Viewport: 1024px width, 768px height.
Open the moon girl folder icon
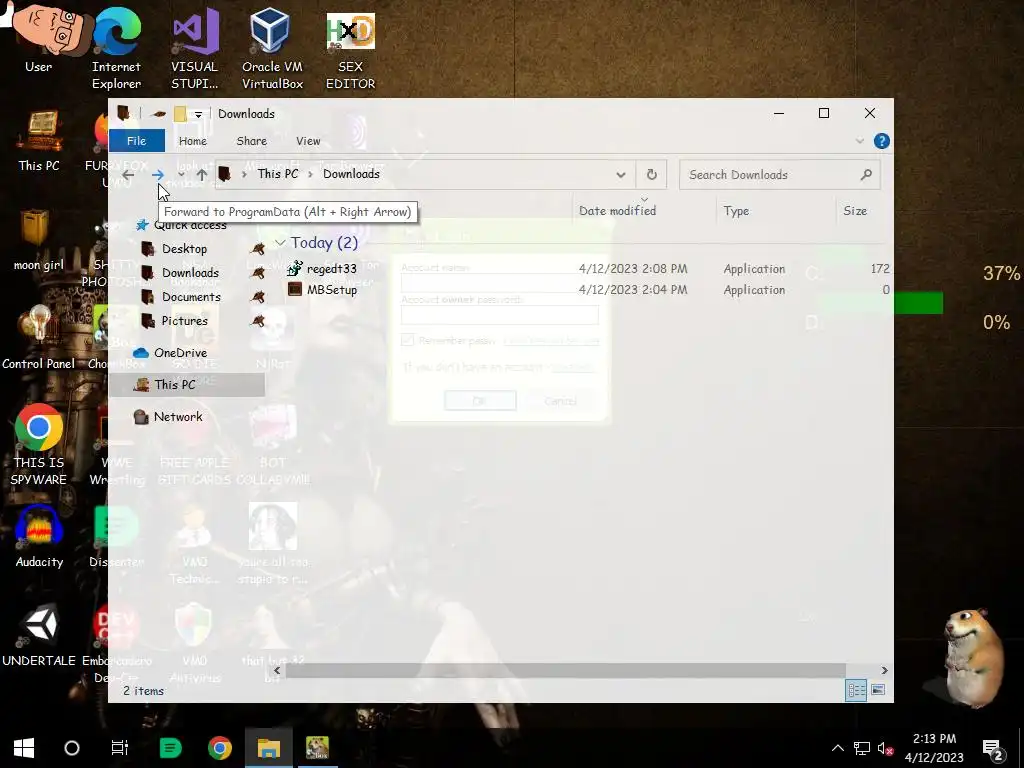click(39, 240)
